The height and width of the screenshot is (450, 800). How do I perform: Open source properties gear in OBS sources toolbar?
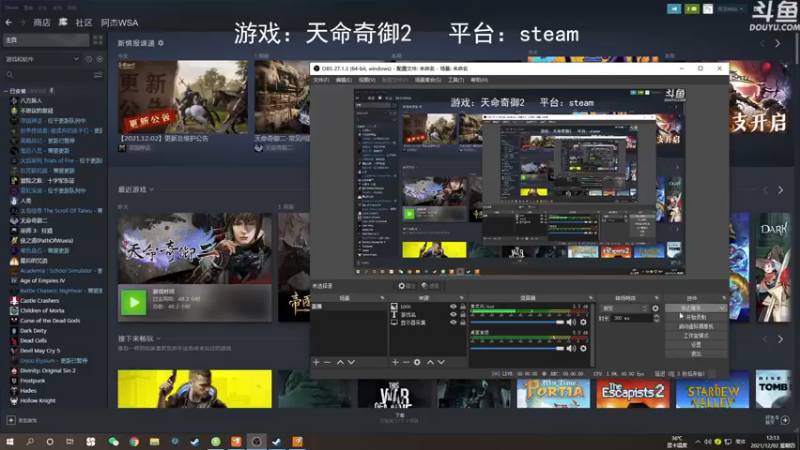(417, 362)
